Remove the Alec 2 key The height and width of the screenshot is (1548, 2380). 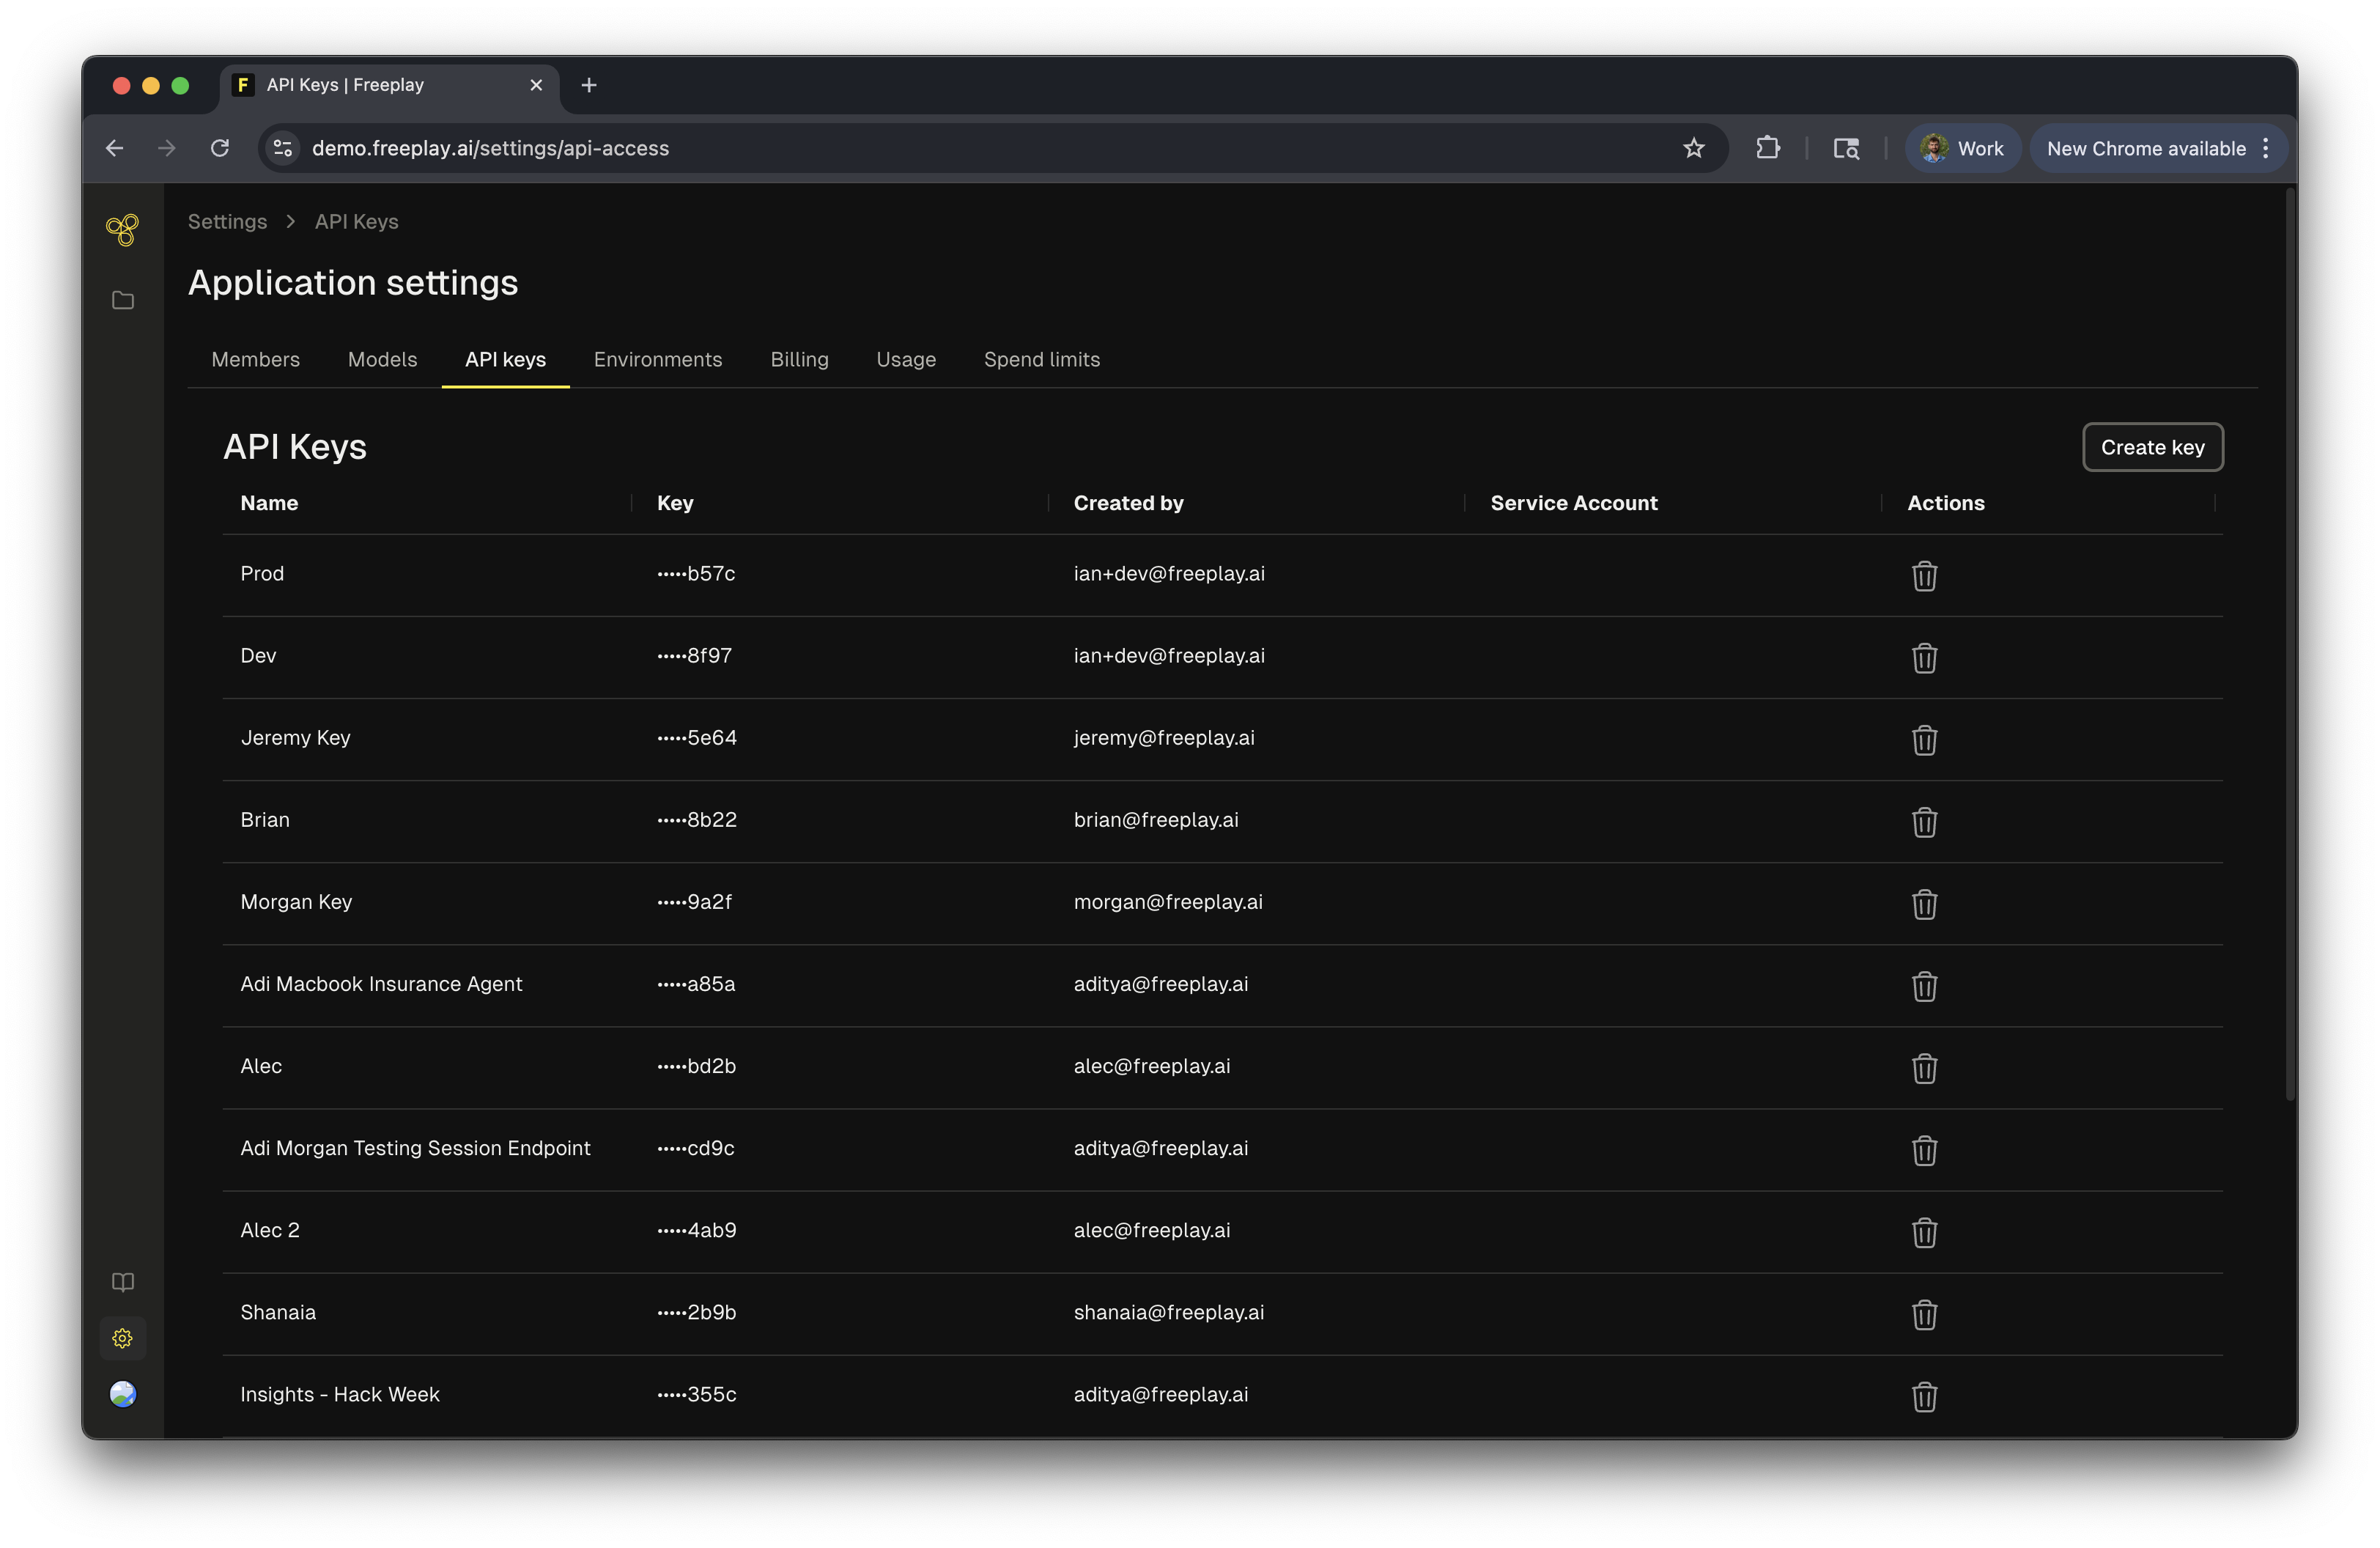(x=1924, y=1232)
